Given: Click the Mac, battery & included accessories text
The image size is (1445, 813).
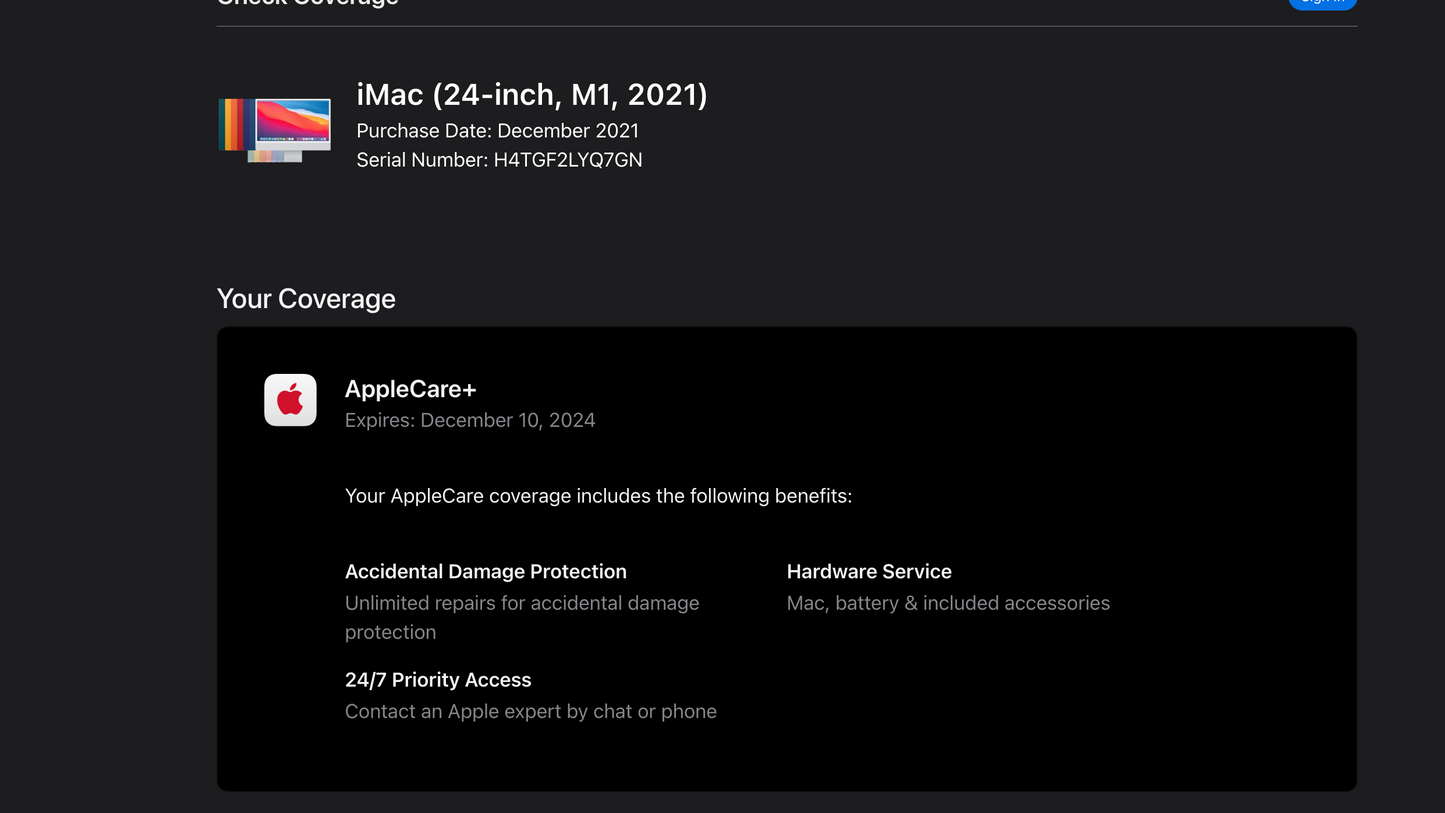Looking at the screenshot, I should [947, 603].
